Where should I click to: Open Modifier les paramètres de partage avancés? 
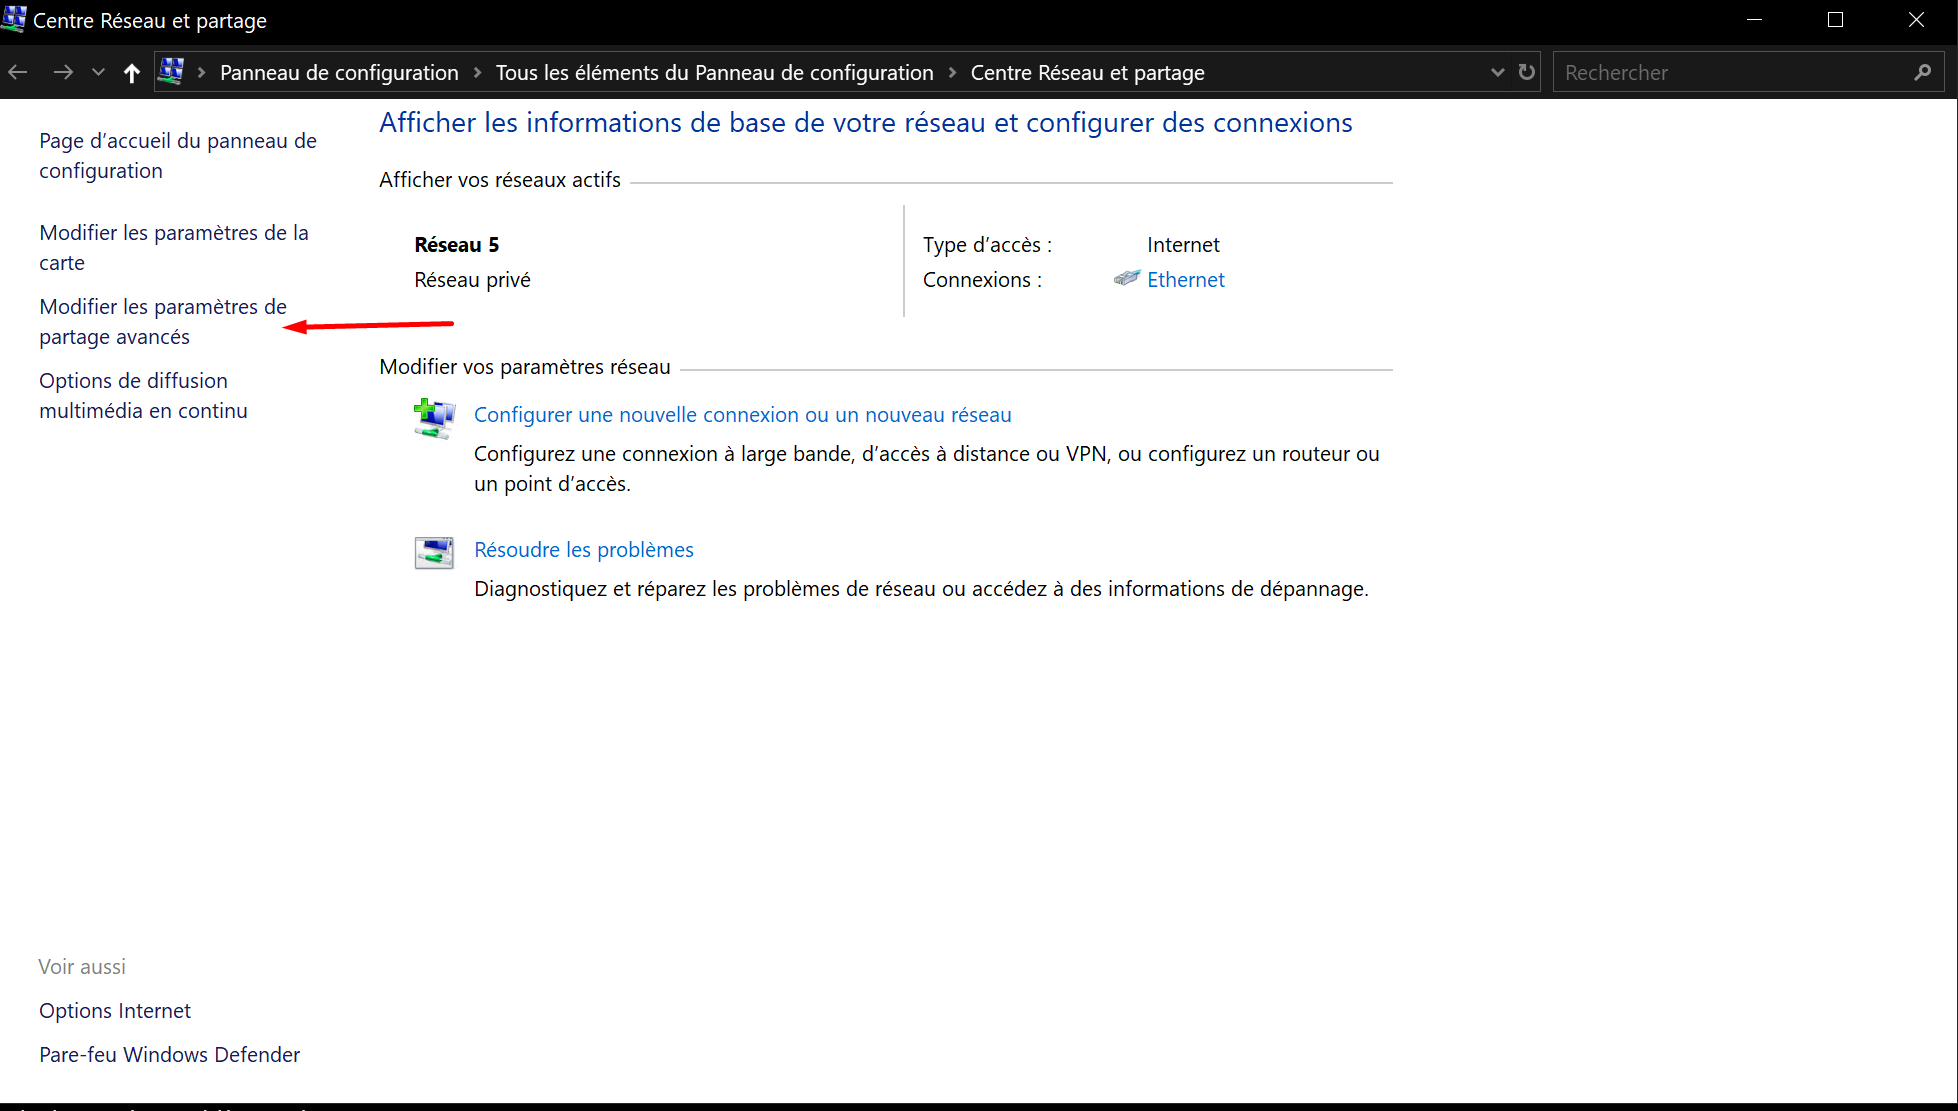[x=163, y=321]
